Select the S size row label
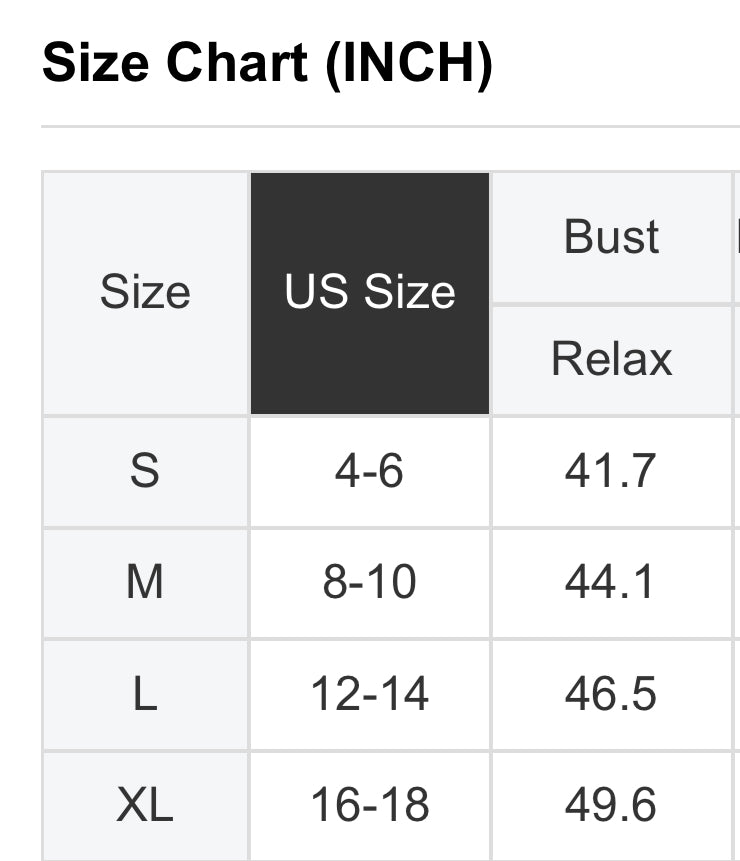Viewport: 740px width, 861px height. coord(145,470)
